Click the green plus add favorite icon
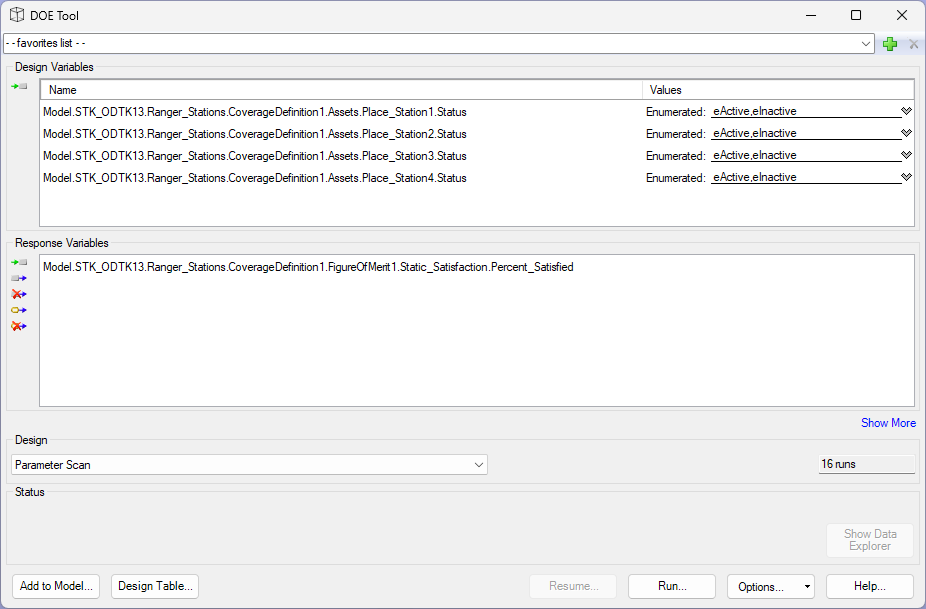This screenshot has width=926, height=609. tap(890, 44)
